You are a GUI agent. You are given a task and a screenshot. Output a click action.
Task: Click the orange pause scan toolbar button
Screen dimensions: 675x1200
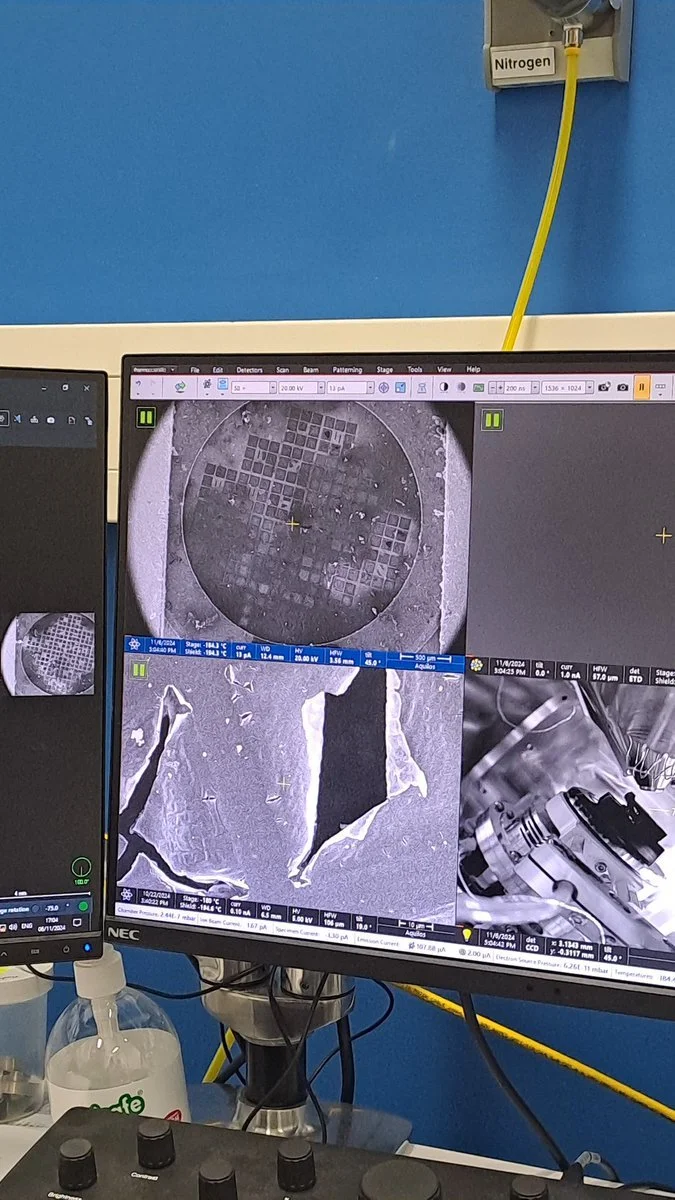coord(641,387)
